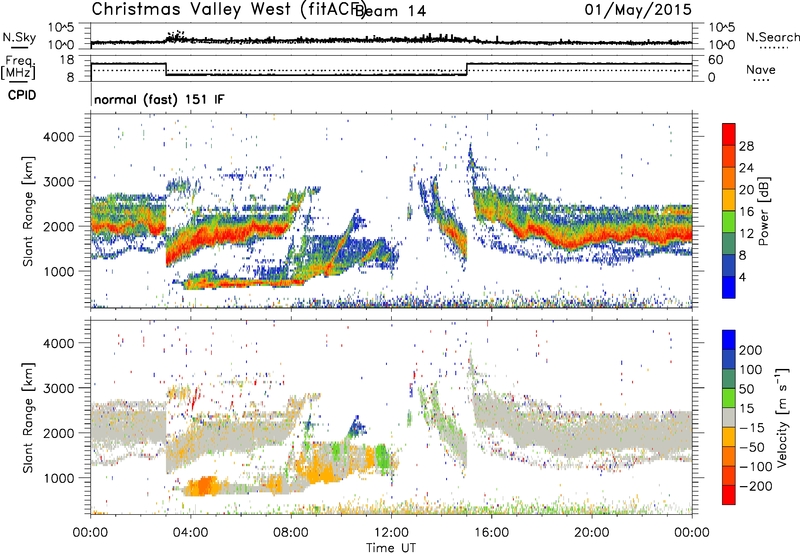Click the '28' tick on Power colorbar
This screenshot has width=800, height=554.
coord(746,146)
